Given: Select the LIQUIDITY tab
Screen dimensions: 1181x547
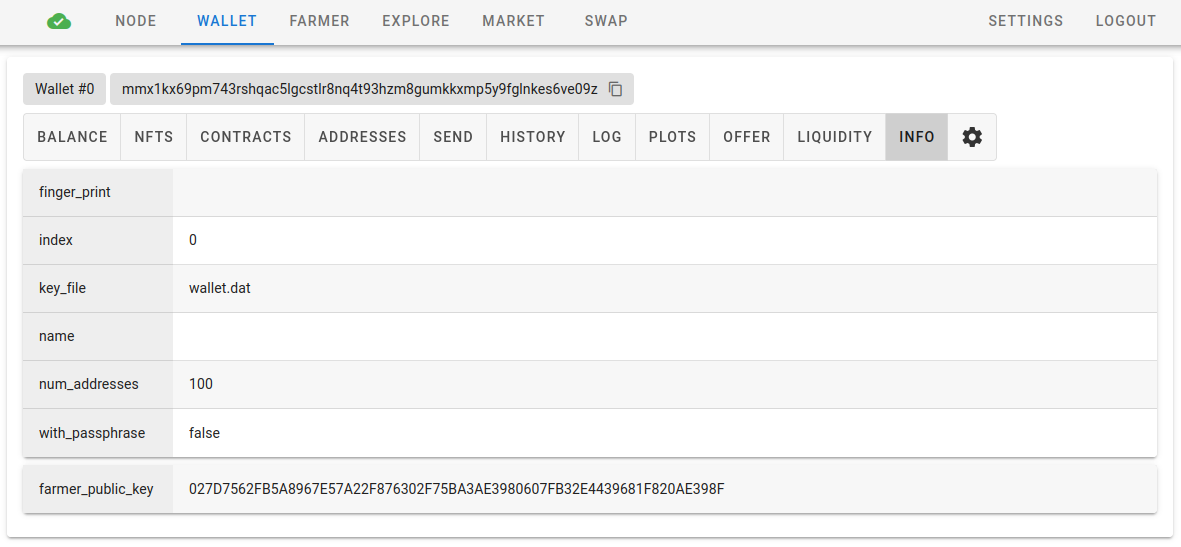Looking at the screenshot, I should pos(835,137).
